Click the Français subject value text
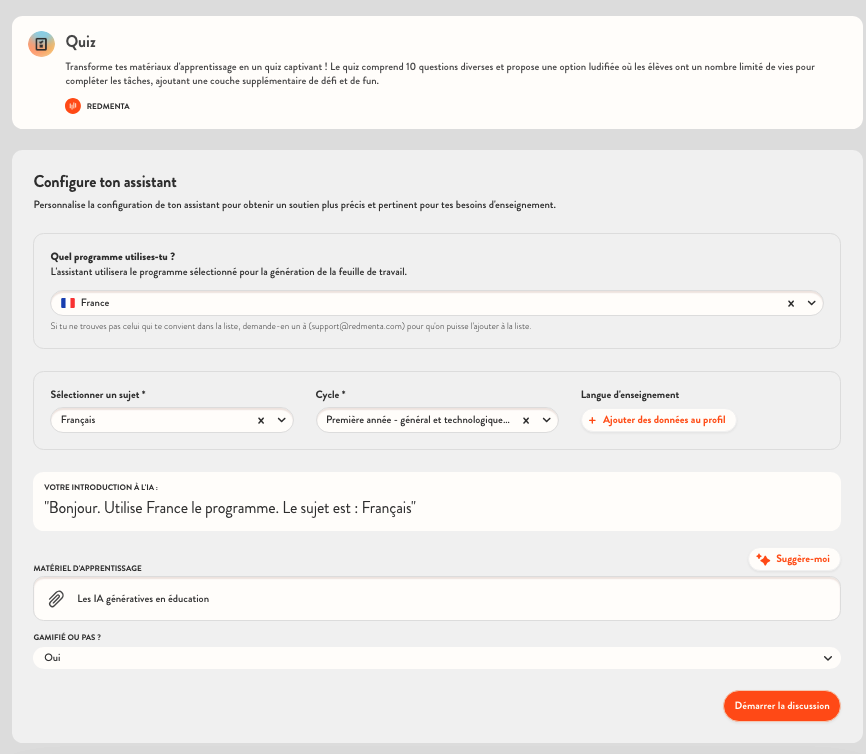The image size is (866, 754). coord(78,421)
